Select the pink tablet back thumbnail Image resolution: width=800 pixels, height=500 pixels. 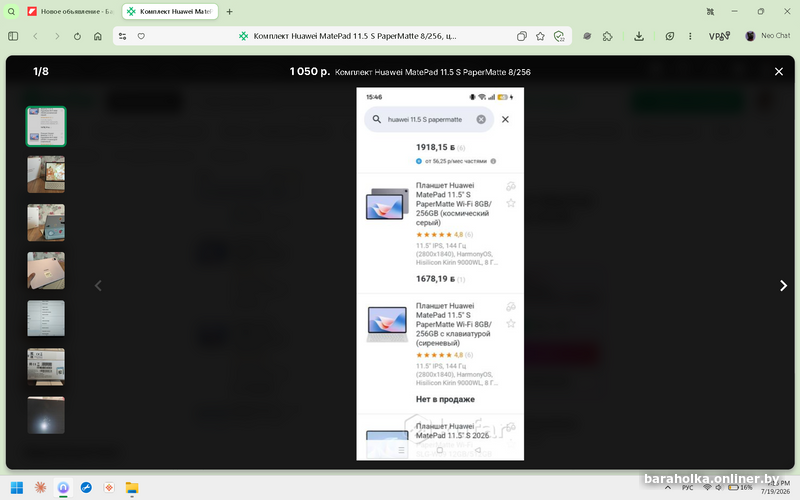tap(46, 270)
